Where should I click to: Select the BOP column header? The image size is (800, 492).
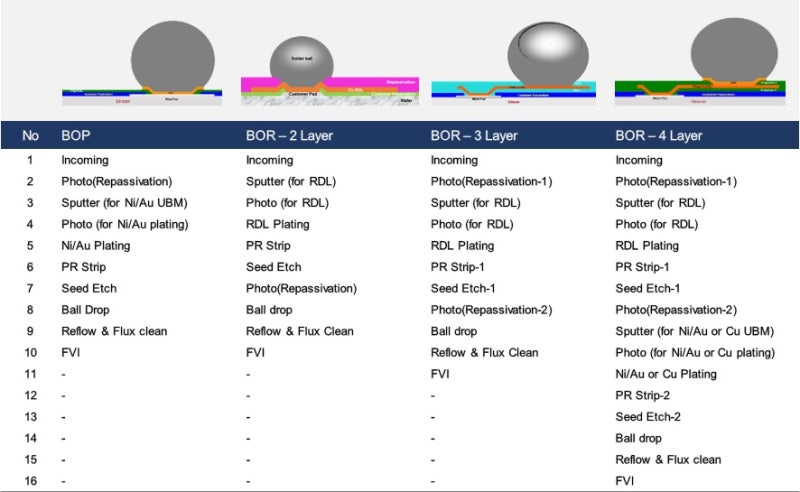coord(76,136)
